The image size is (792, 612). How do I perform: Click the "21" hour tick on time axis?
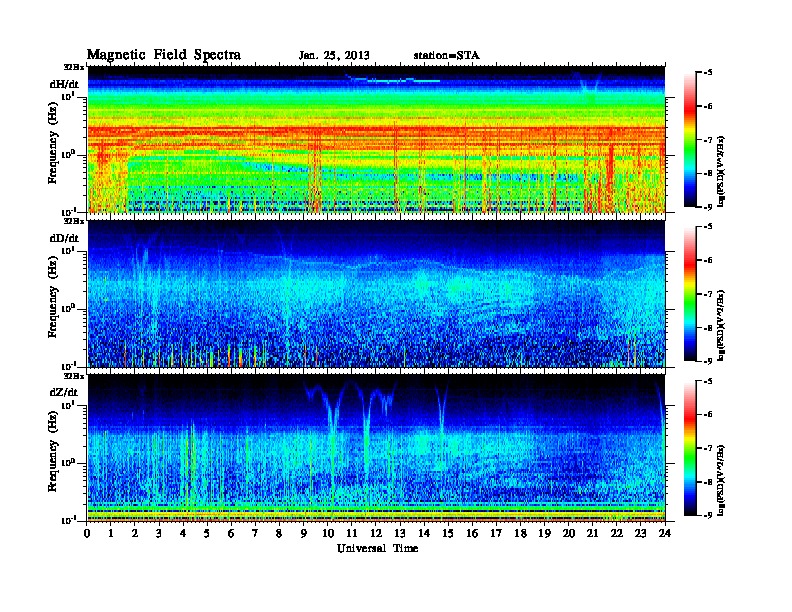coord(592,534)
